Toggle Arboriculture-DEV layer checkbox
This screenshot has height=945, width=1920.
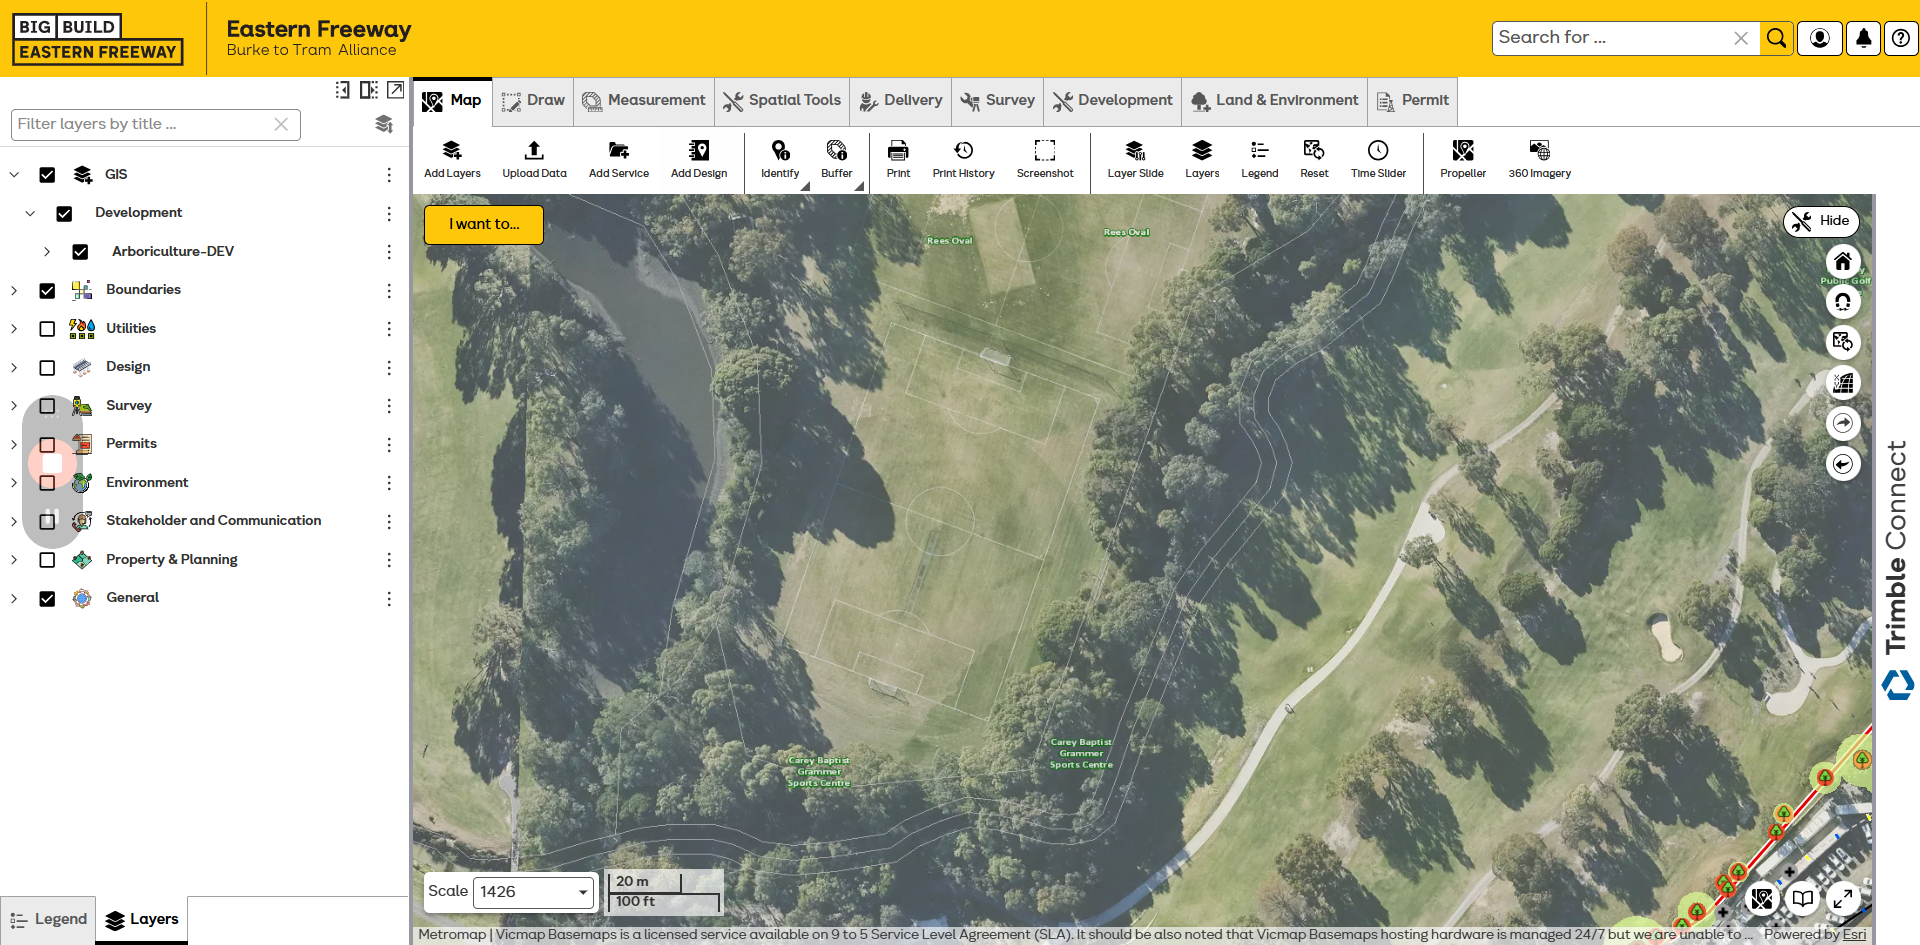tap(80, 252)
